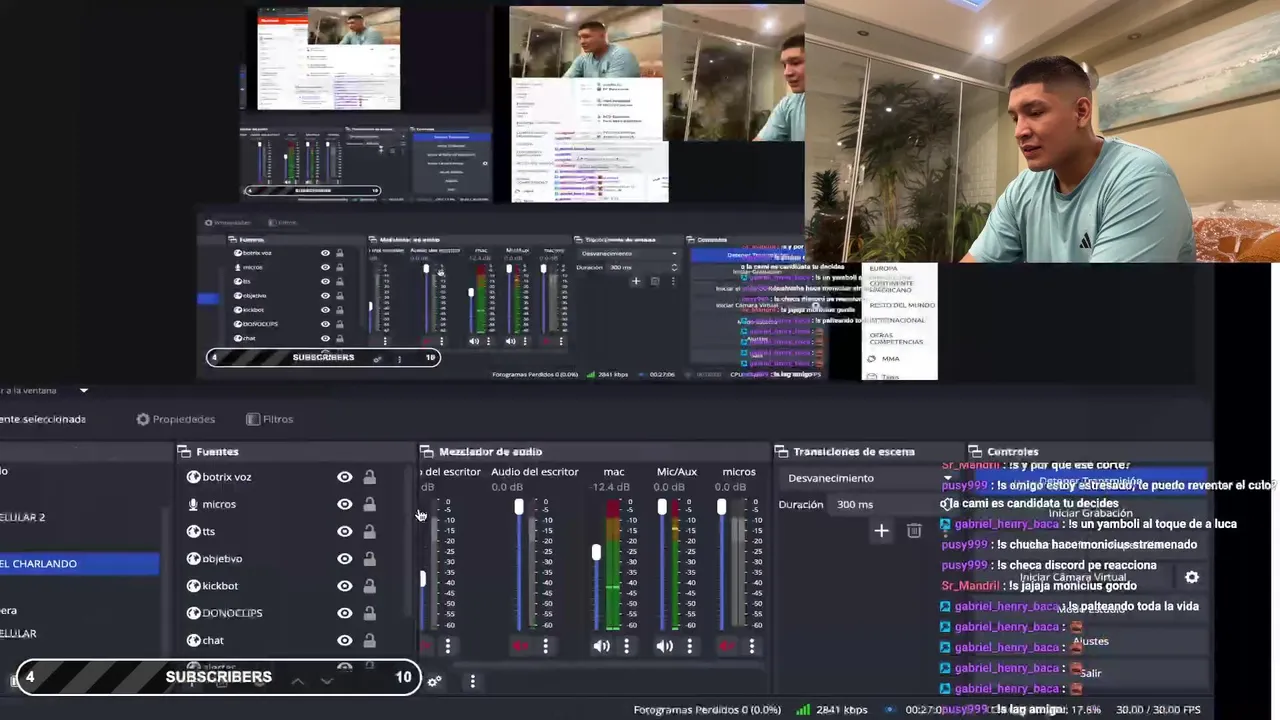Click Iniciar Cámara Virtual button

pyautogui.click(x=1073, y=577)
